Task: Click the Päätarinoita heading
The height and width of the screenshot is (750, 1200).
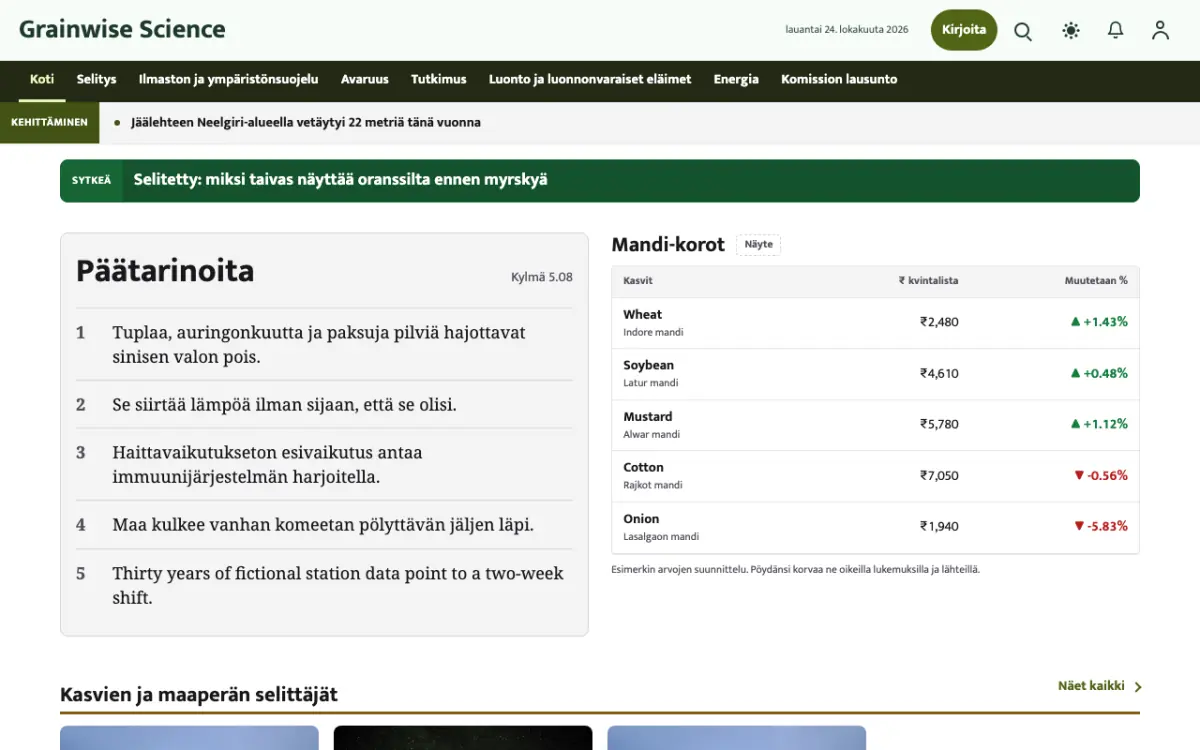Action: tap(165, 271)
